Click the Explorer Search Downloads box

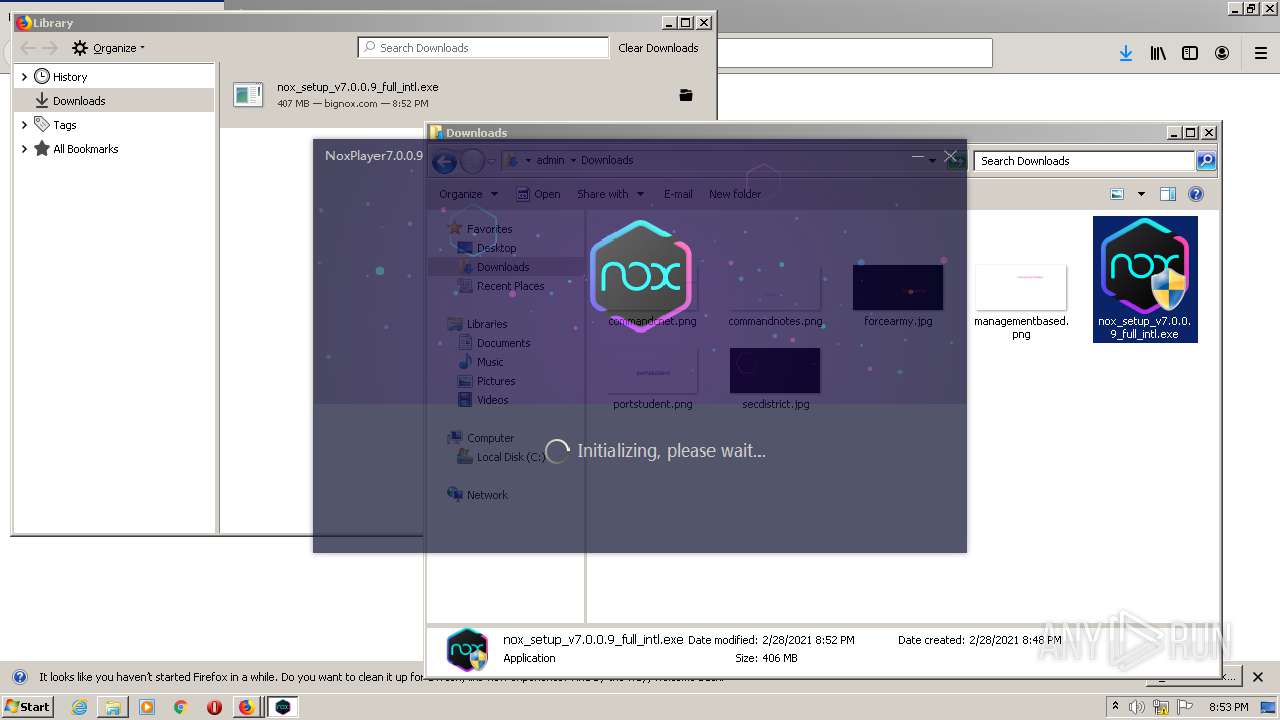tap(1085, 161)
